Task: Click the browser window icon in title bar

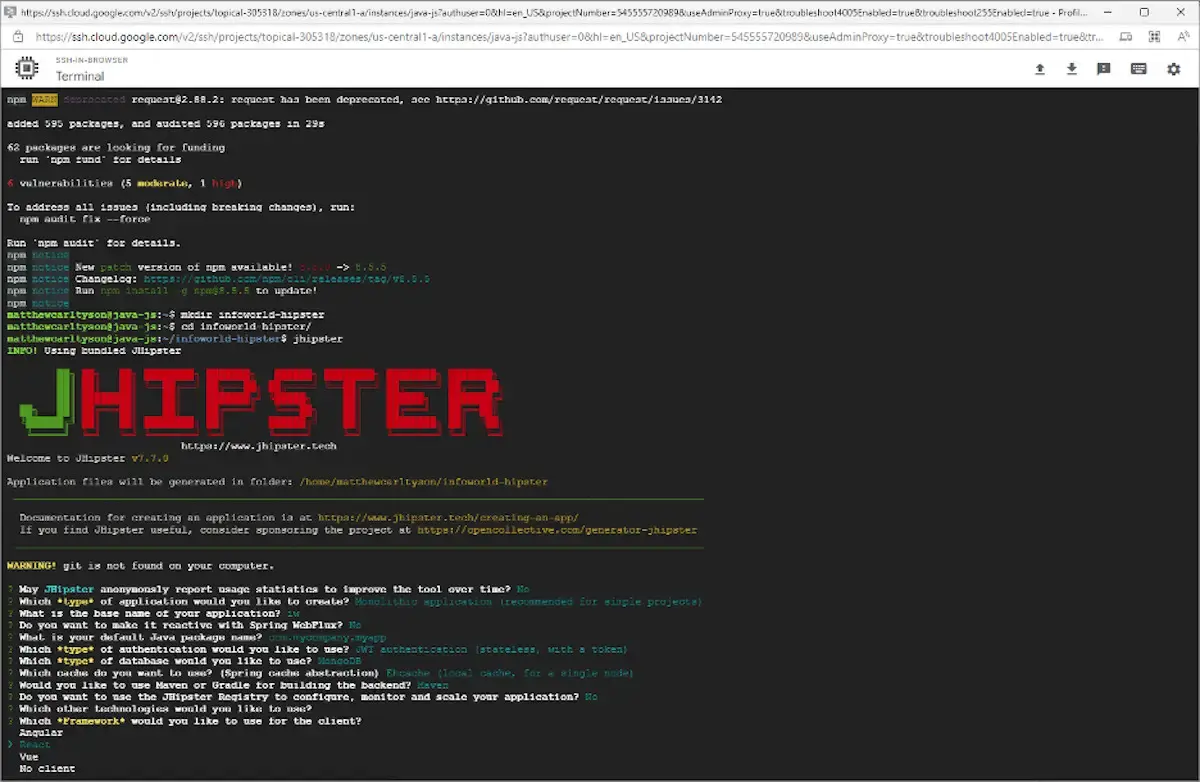Action: click(9, 12)
